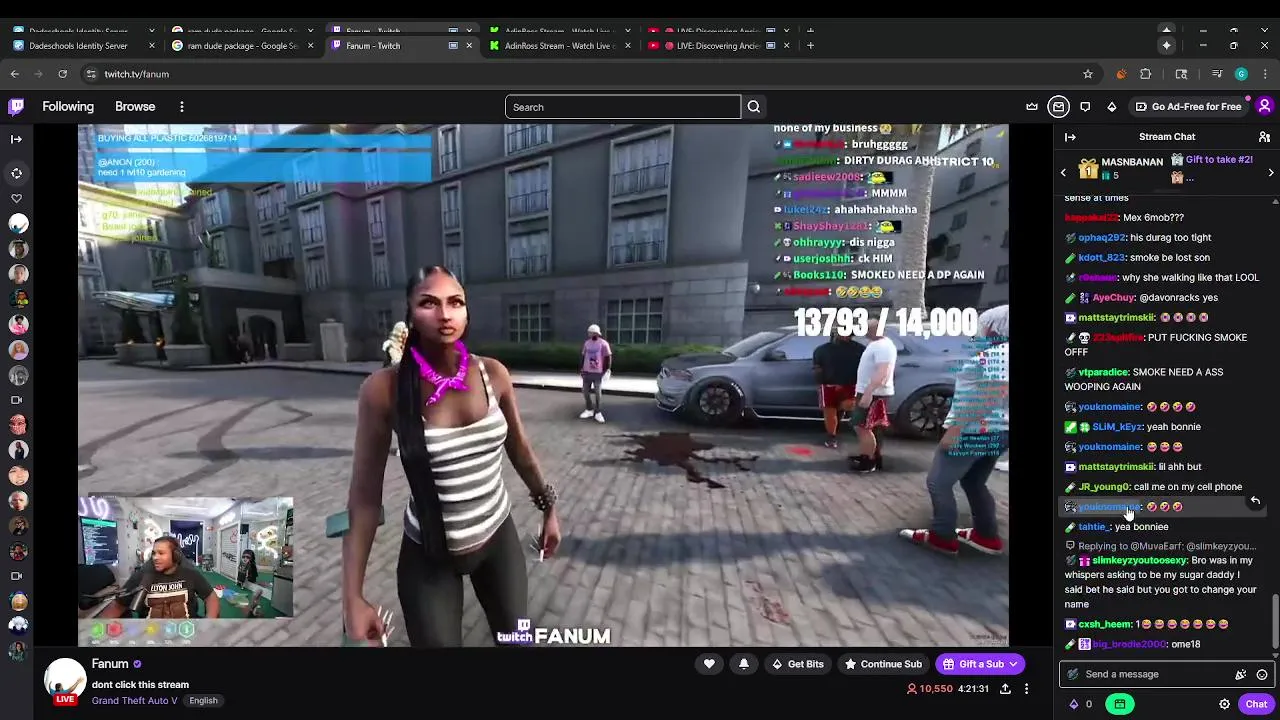1280x720 pixels.
Task: Click the search magnifier button
Action: click(x=754, y=107)
